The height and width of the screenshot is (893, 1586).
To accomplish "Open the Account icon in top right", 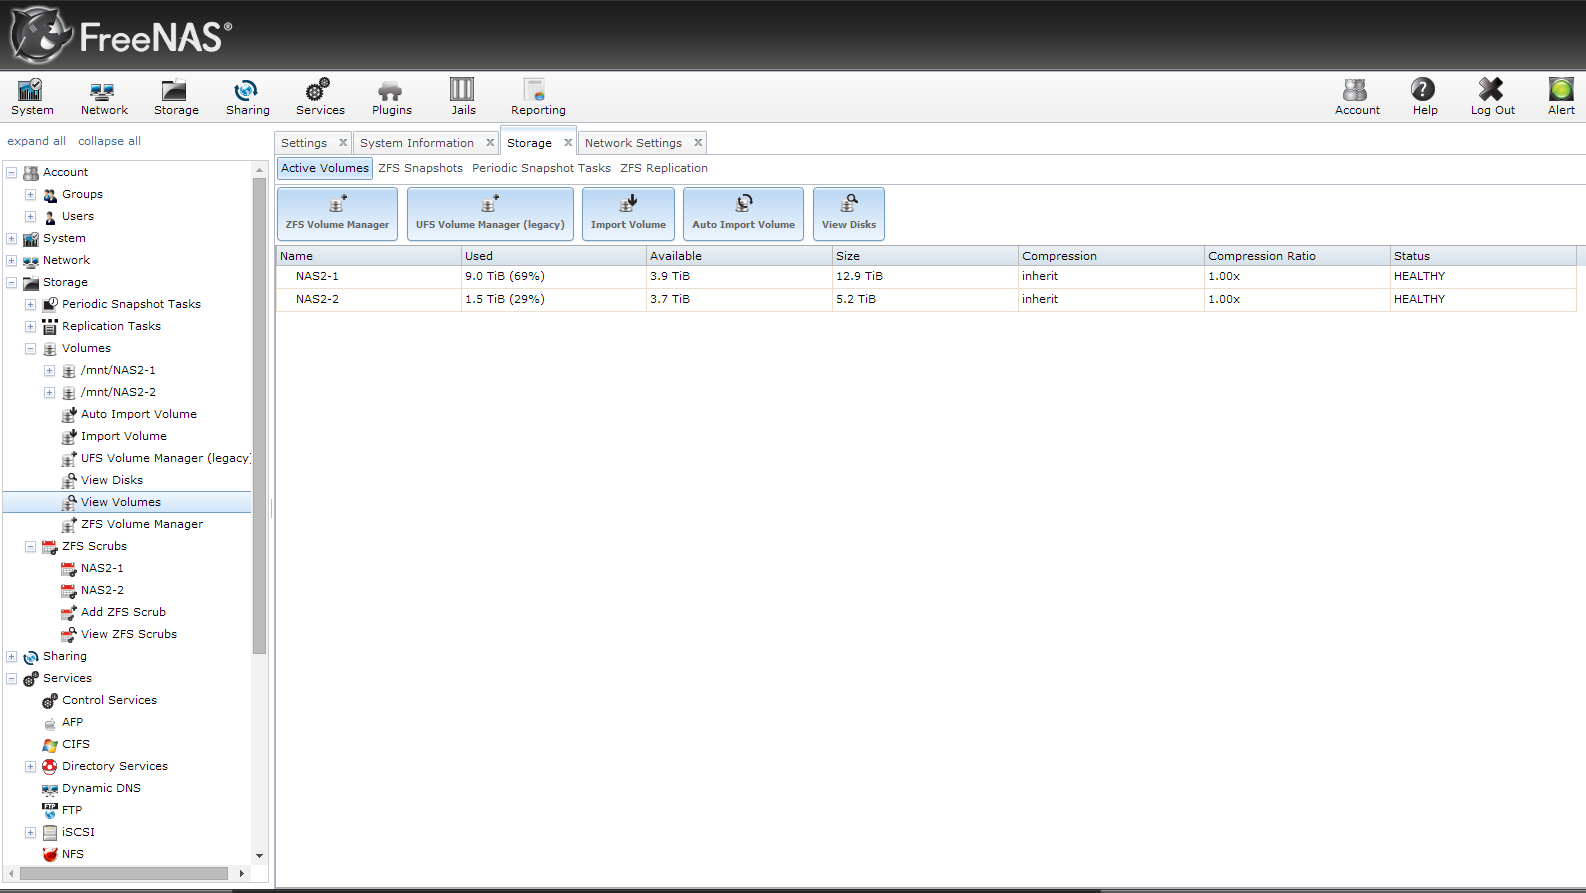I will tap(1357, 97).
